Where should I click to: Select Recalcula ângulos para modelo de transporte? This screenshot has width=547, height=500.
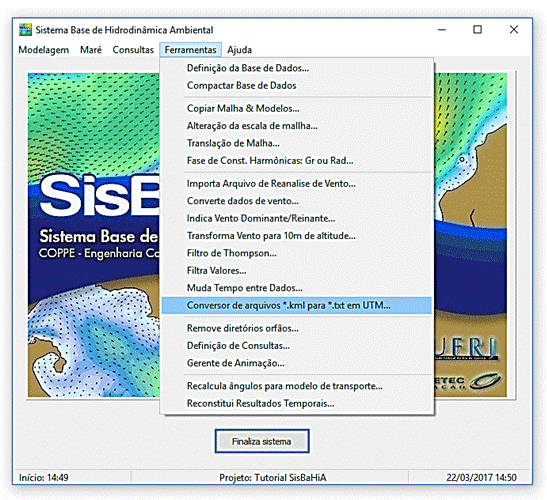[x=297, y=386]
